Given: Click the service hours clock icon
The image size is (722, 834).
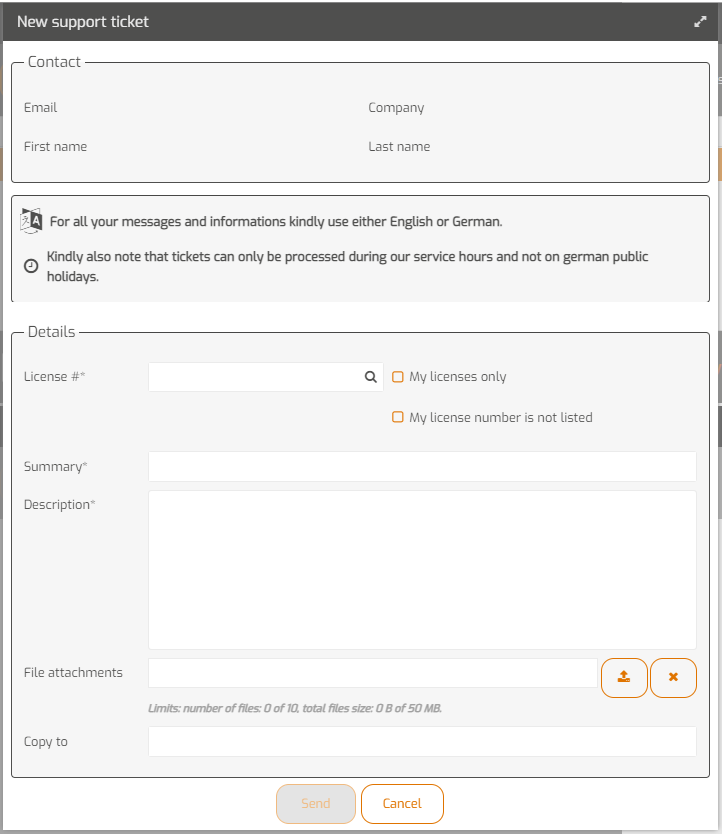Looking at the screenshot, I should [31, 265].
